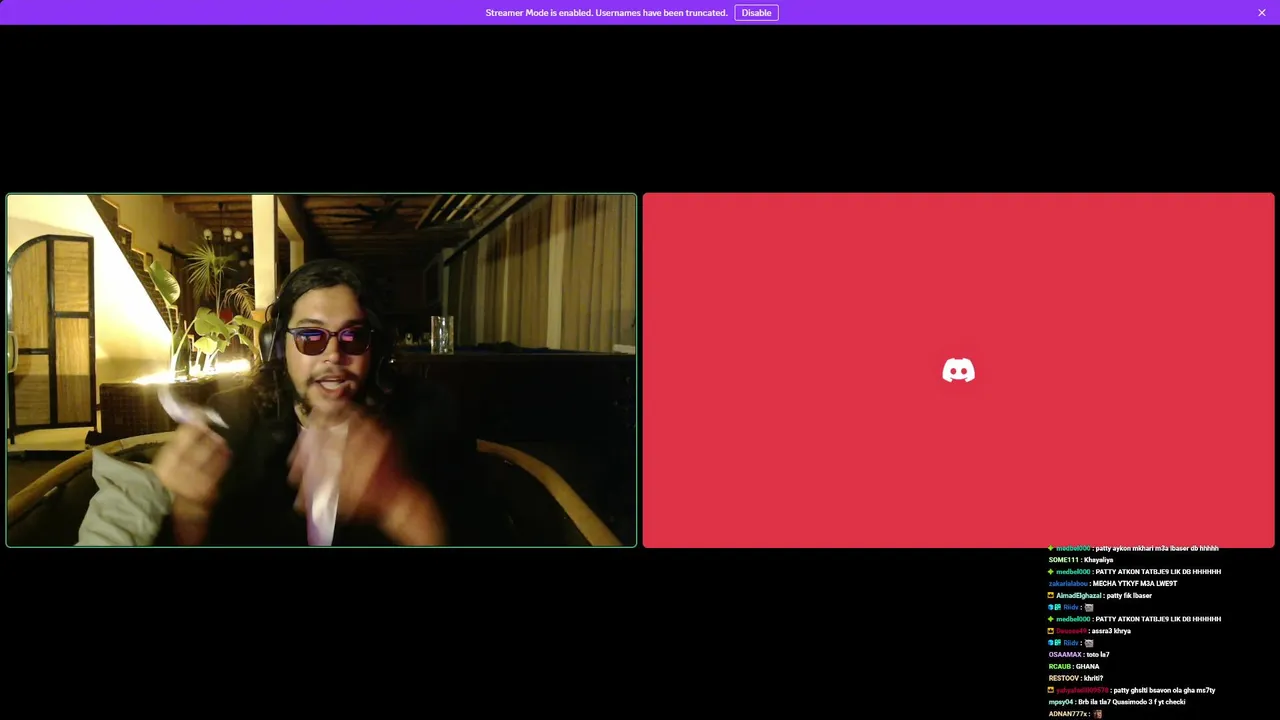Disable Streamer Mode via the banner button
The width and height of the screenshot is (1280, 720).
[756, 13]
